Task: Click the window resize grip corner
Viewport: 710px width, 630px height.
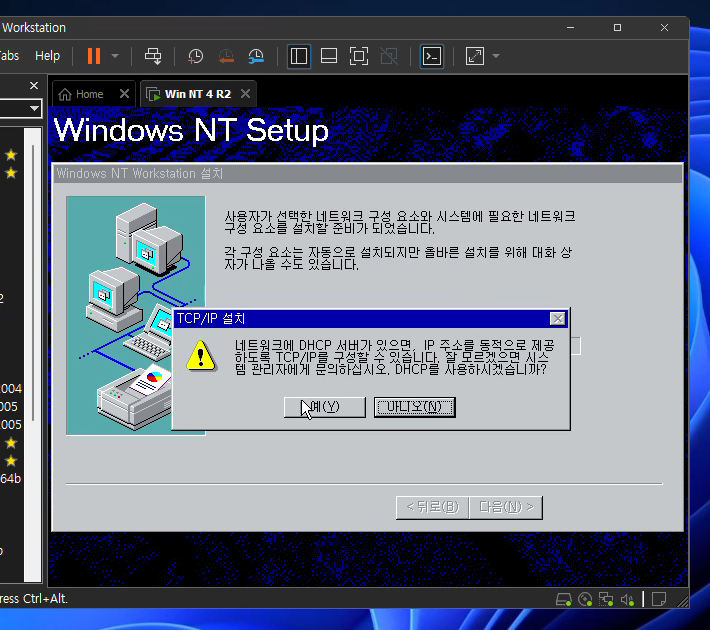Action: coord(682,601)
